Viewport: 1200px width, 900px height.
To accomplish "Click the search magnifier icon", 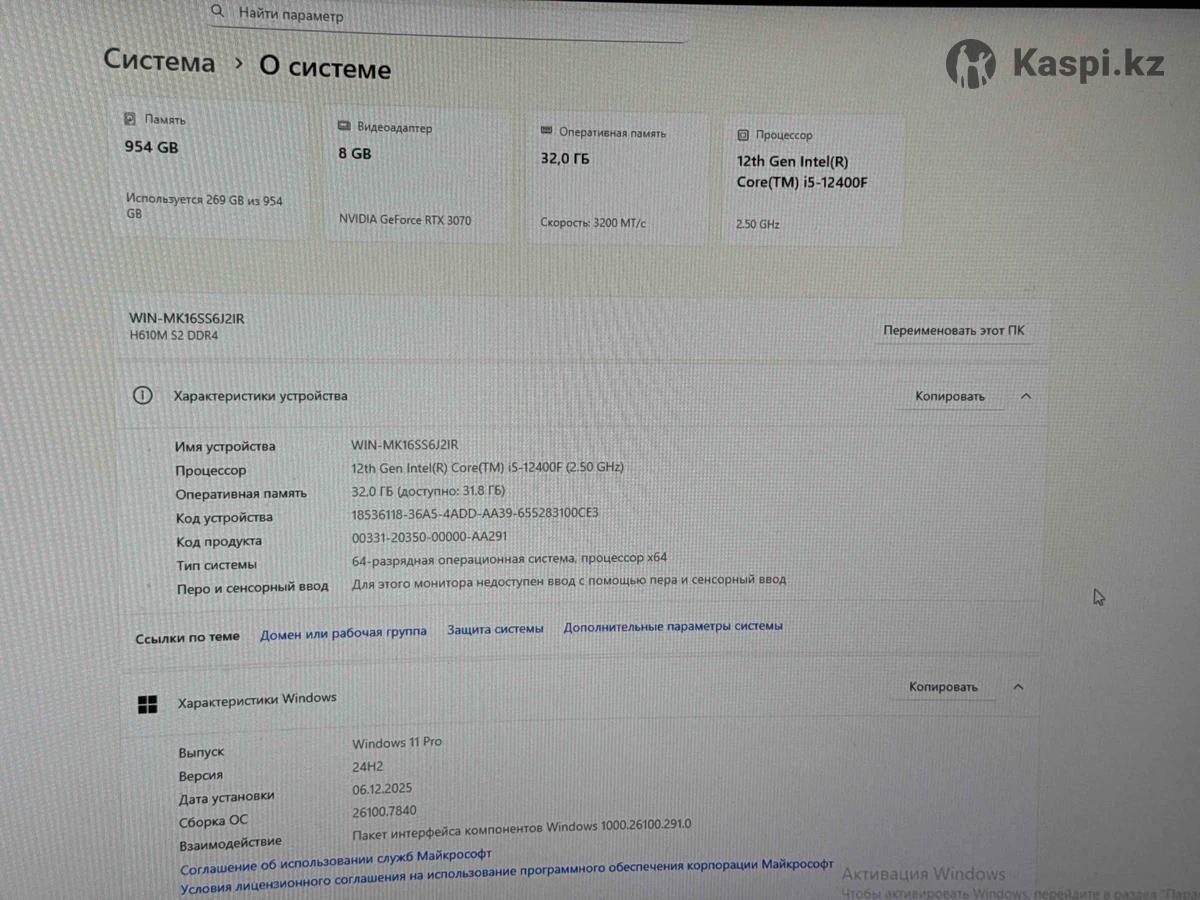I will (218, 12).
